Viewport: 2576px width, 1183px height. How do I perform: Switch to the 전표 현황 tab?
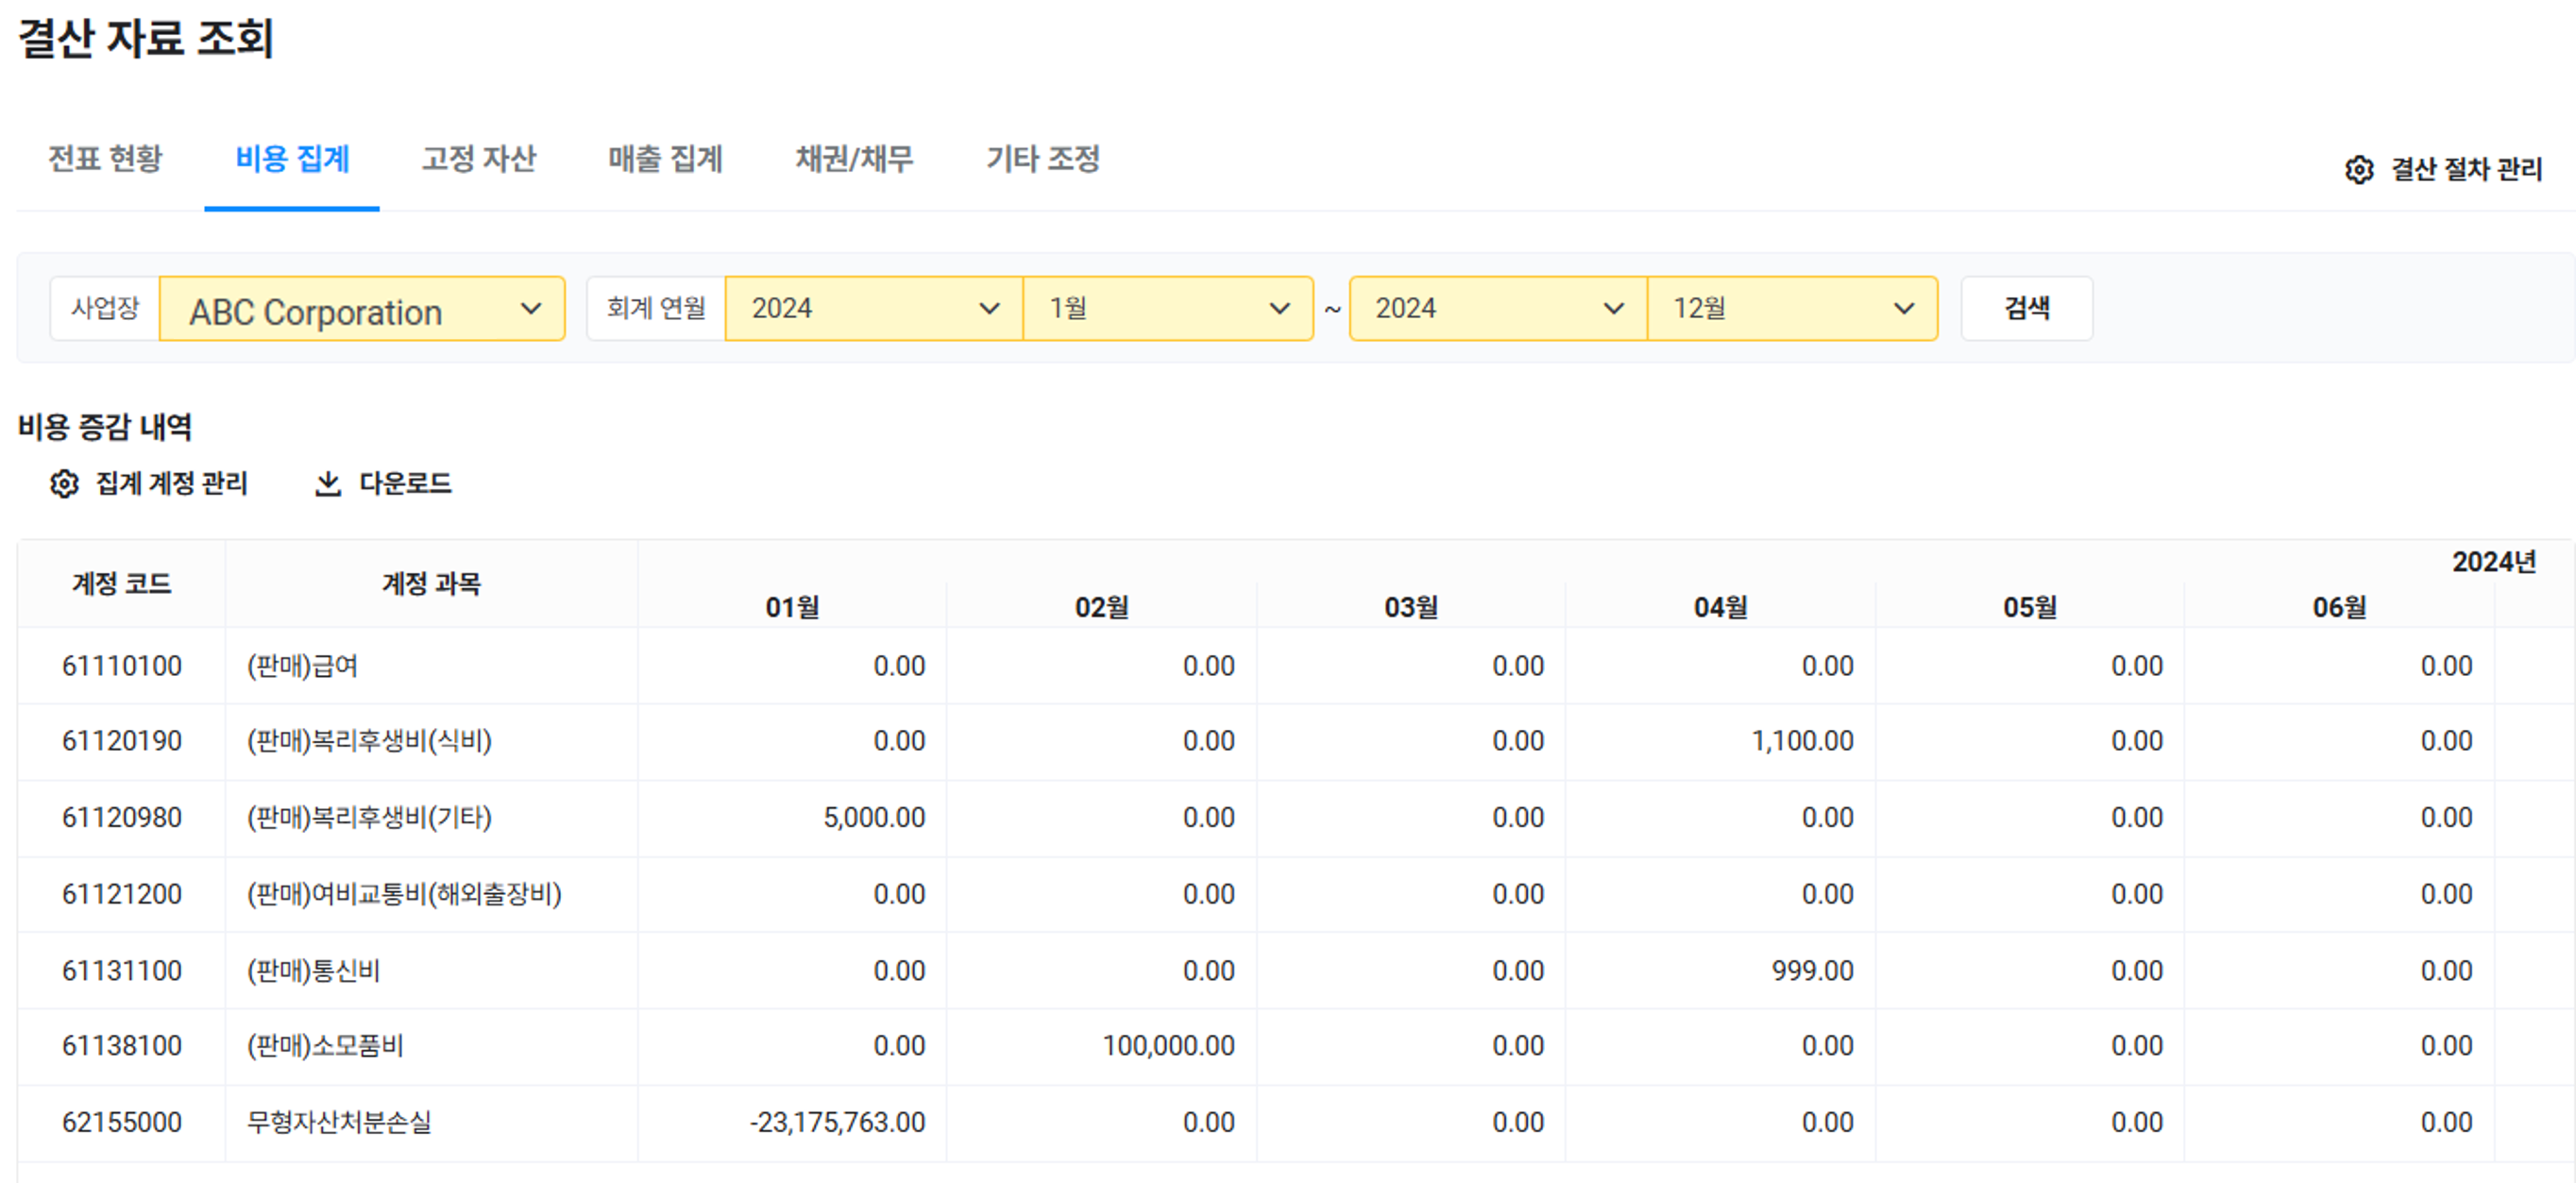pos(105,159)
